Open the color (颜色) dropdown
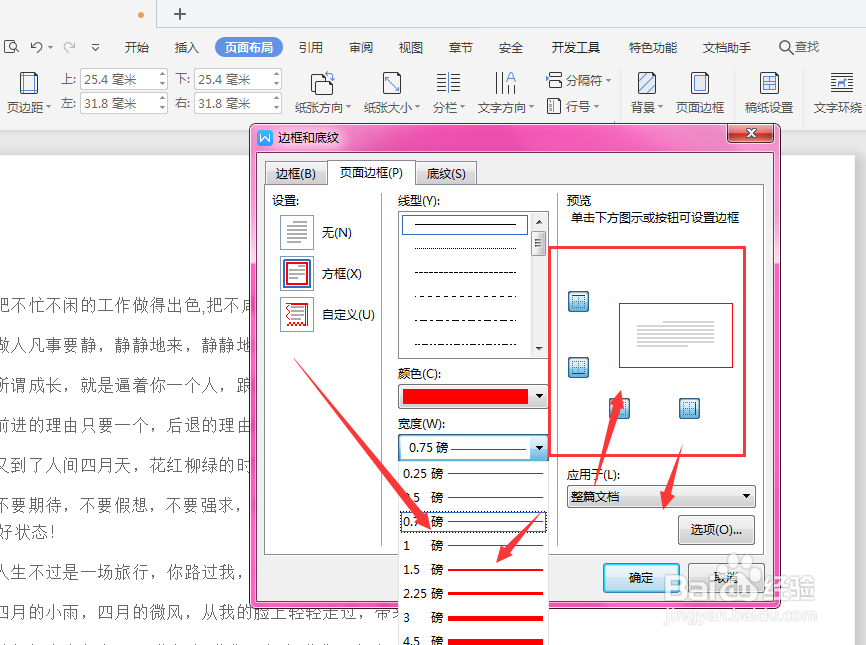Screen dimensions: 866x645 click(539, 396)
